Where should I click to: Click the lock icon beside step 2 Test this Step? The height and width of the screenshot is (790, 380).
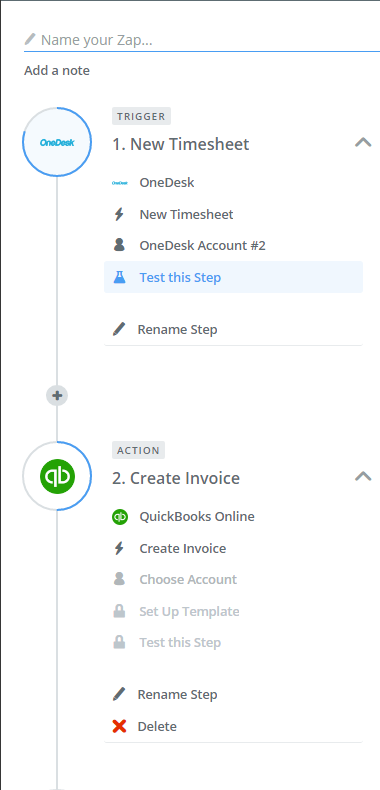119,642
